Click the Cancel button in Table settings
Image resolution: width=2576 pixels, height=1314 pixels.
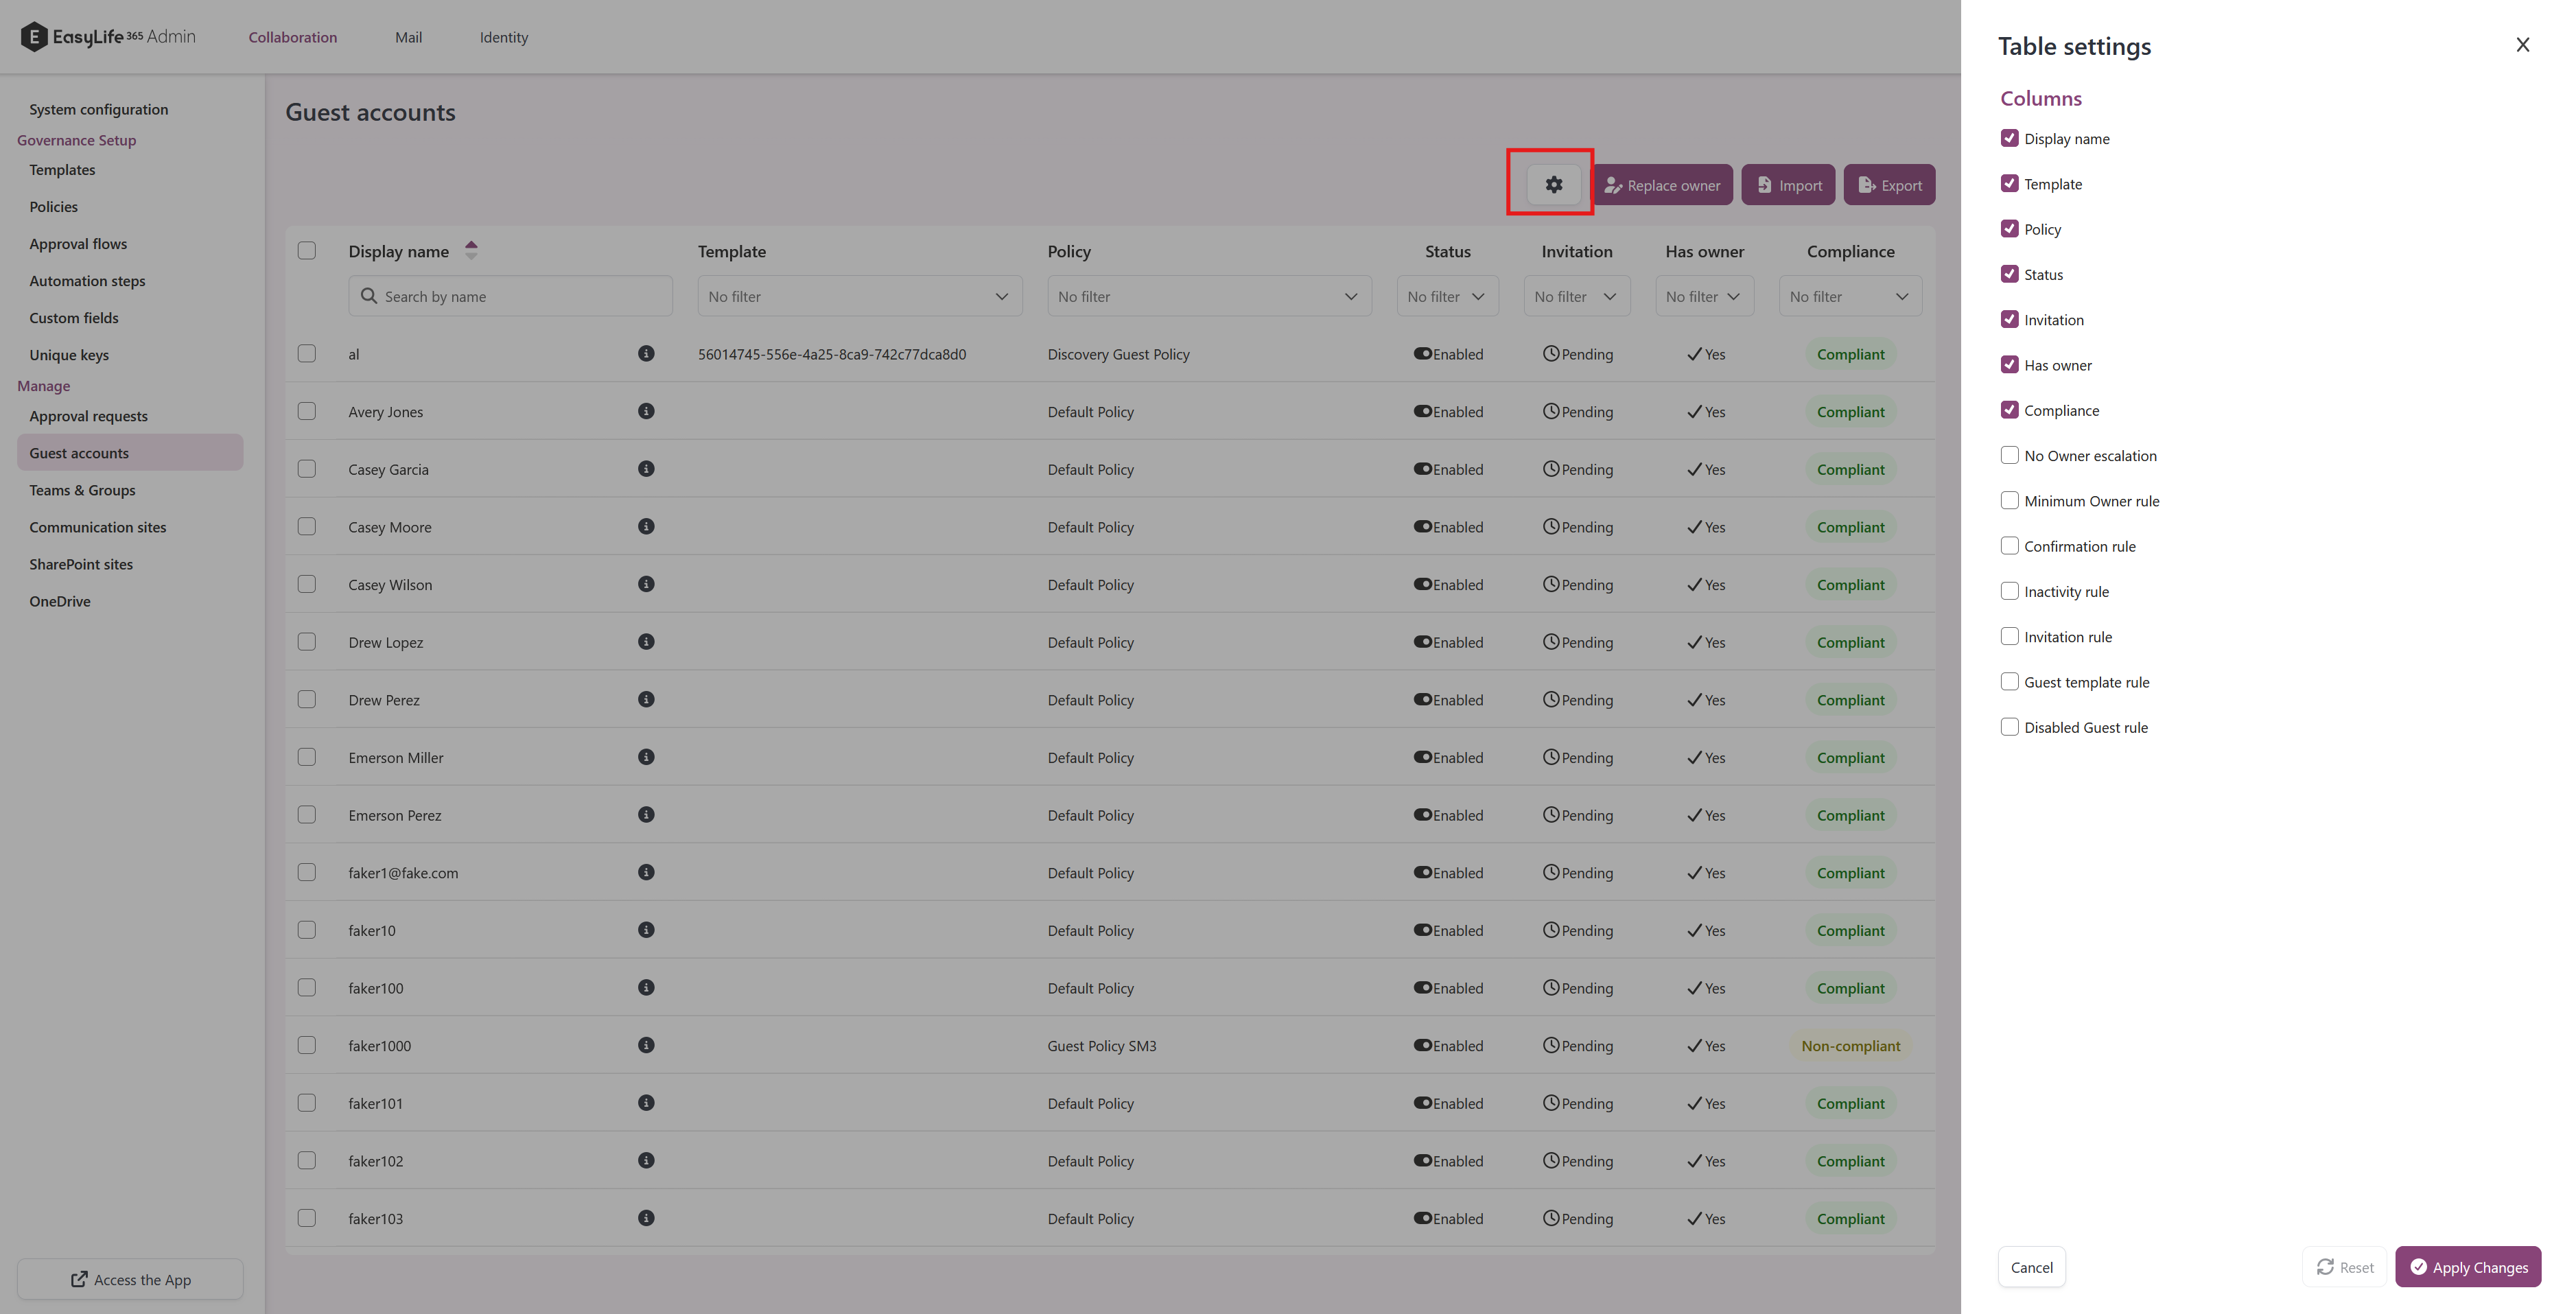tap(2031, 1267)
